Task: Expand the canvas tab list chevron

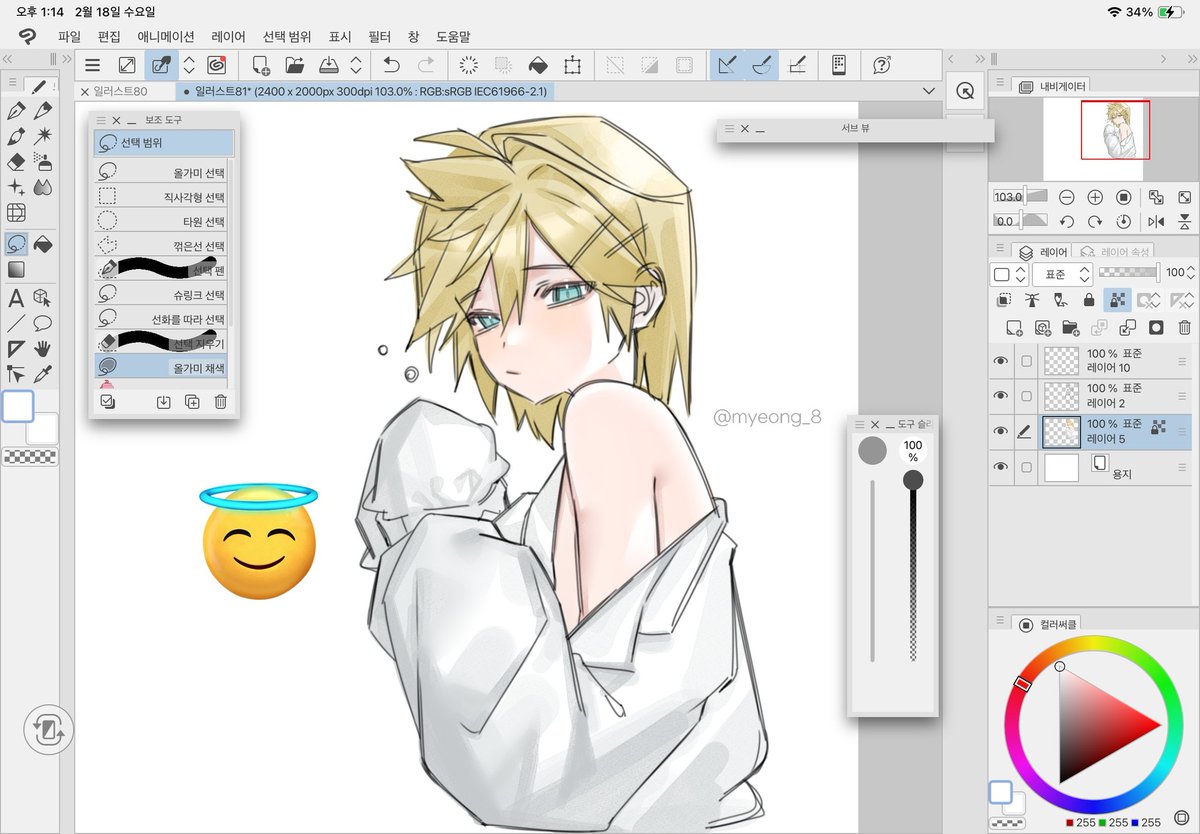Action: pyautogui.click(x=930, y=91)
